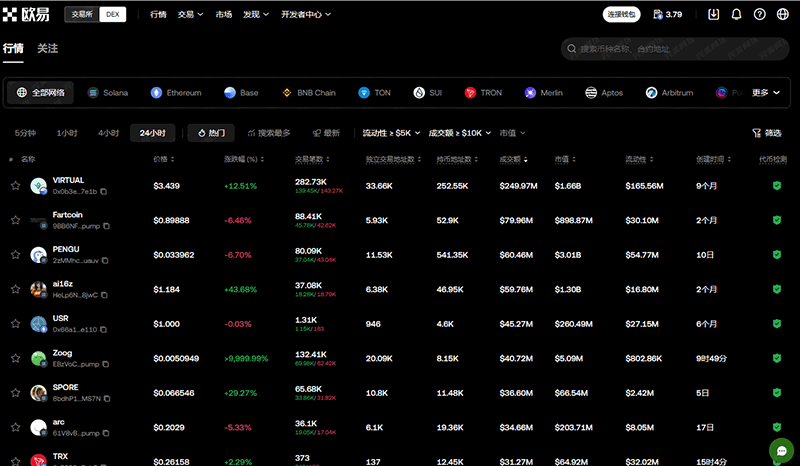Copy the PENGU contract address
The height and width of the screenshot is (466, 800).
(105, 261)
